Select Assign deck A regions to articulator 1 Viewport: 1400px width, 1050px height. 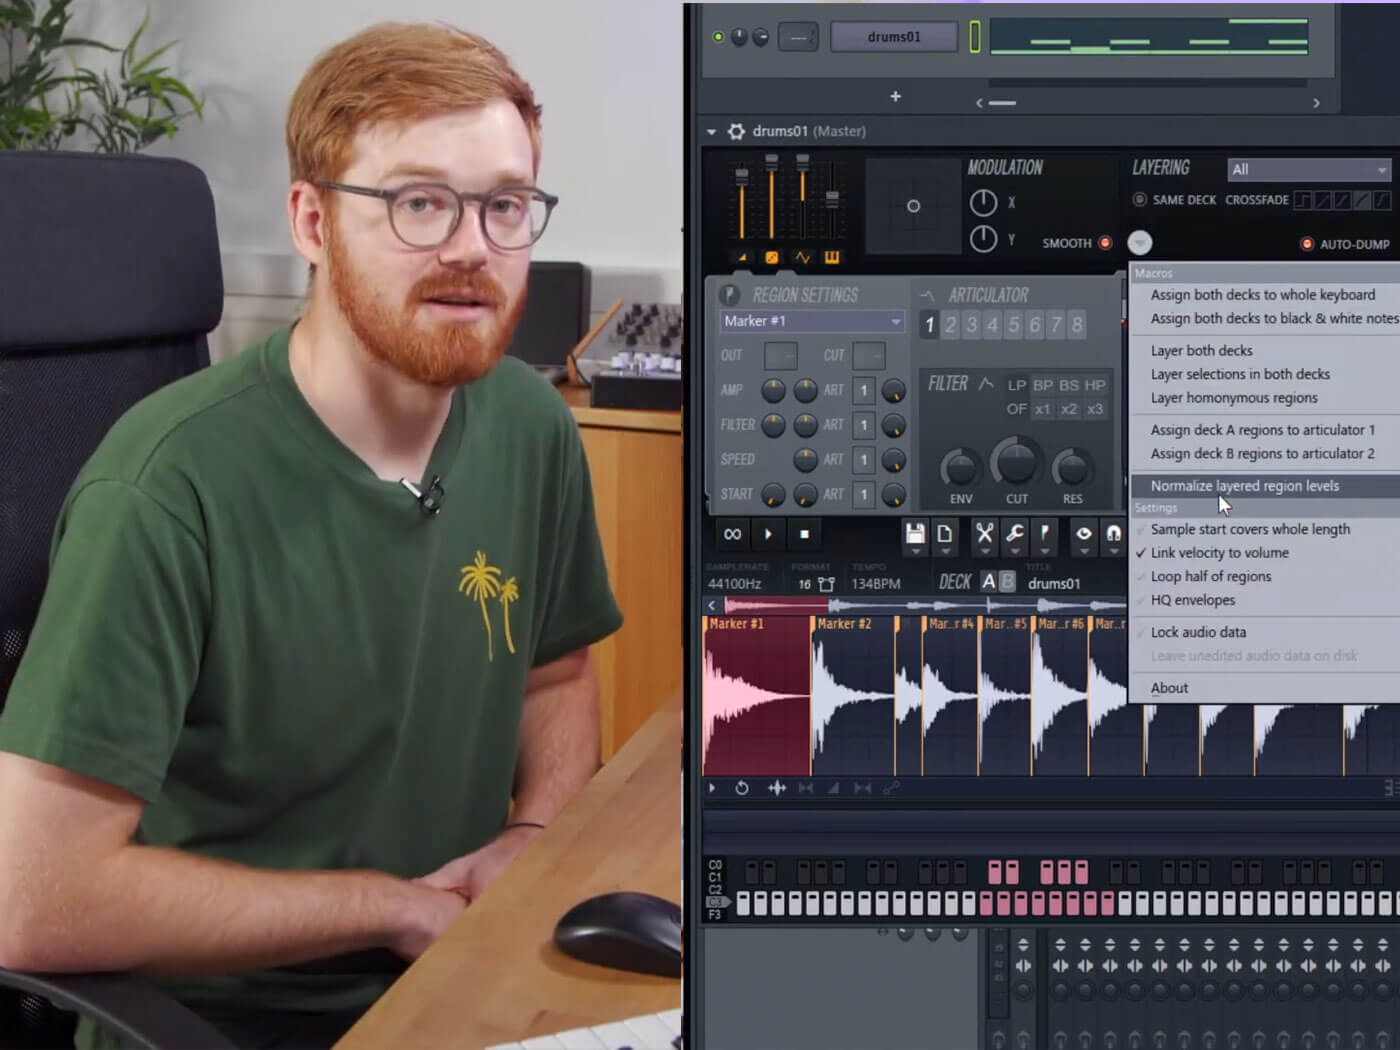pyautogui.click(x=1264, y=430)
